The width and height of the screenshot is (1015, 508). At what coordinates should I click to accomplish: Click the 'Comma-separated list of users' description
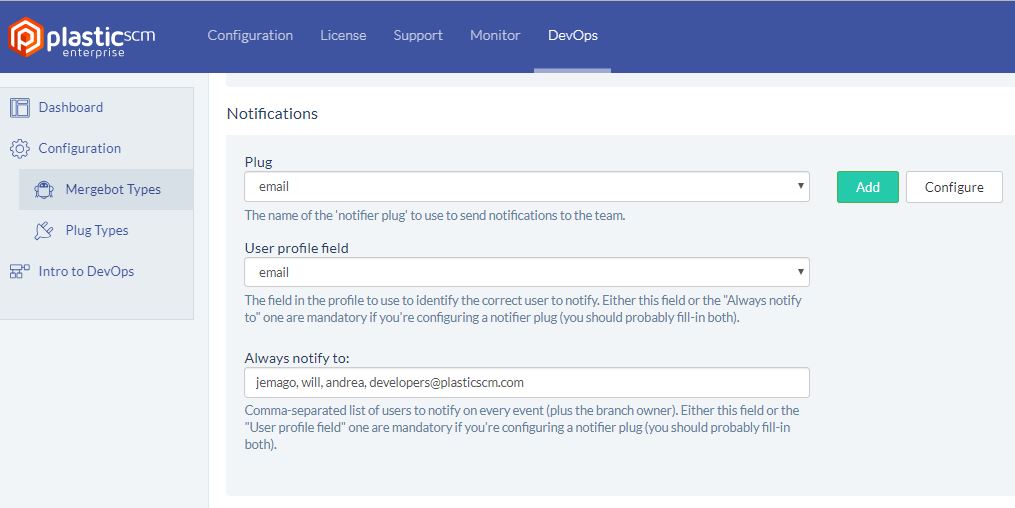[522, 427]
